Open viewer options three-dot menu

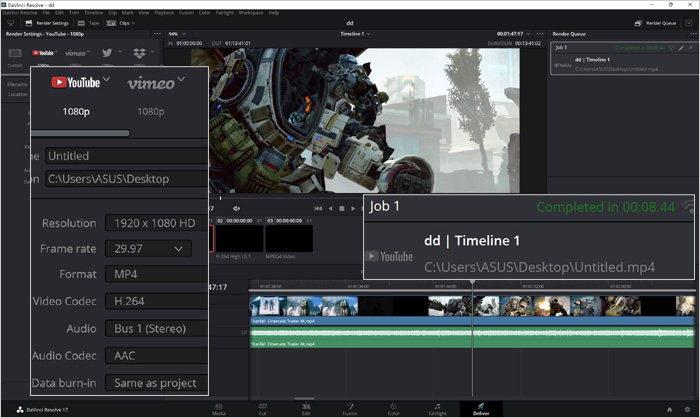pyautogui.click(x=540, y=34)
